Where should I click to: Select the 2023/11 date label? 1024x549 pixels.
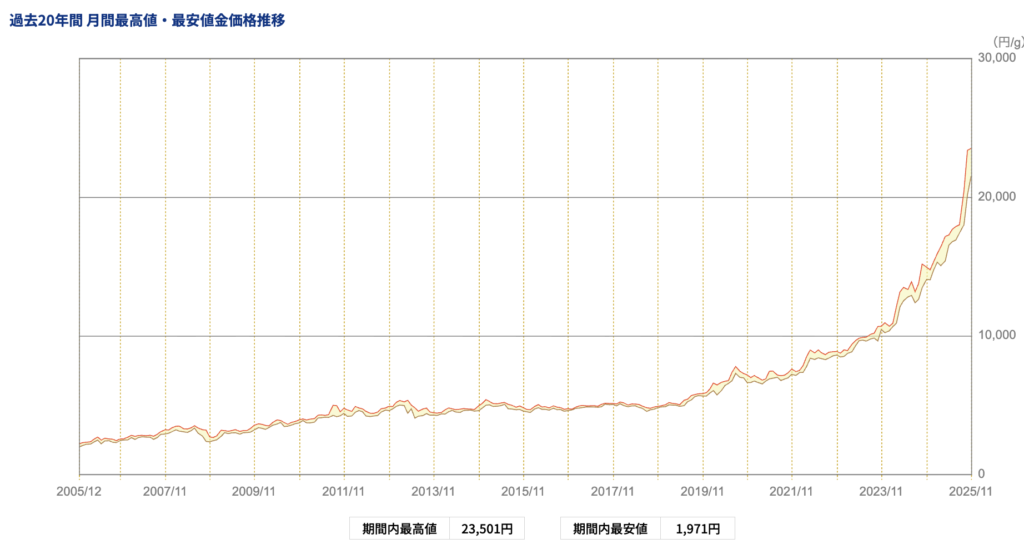(881, 491)
